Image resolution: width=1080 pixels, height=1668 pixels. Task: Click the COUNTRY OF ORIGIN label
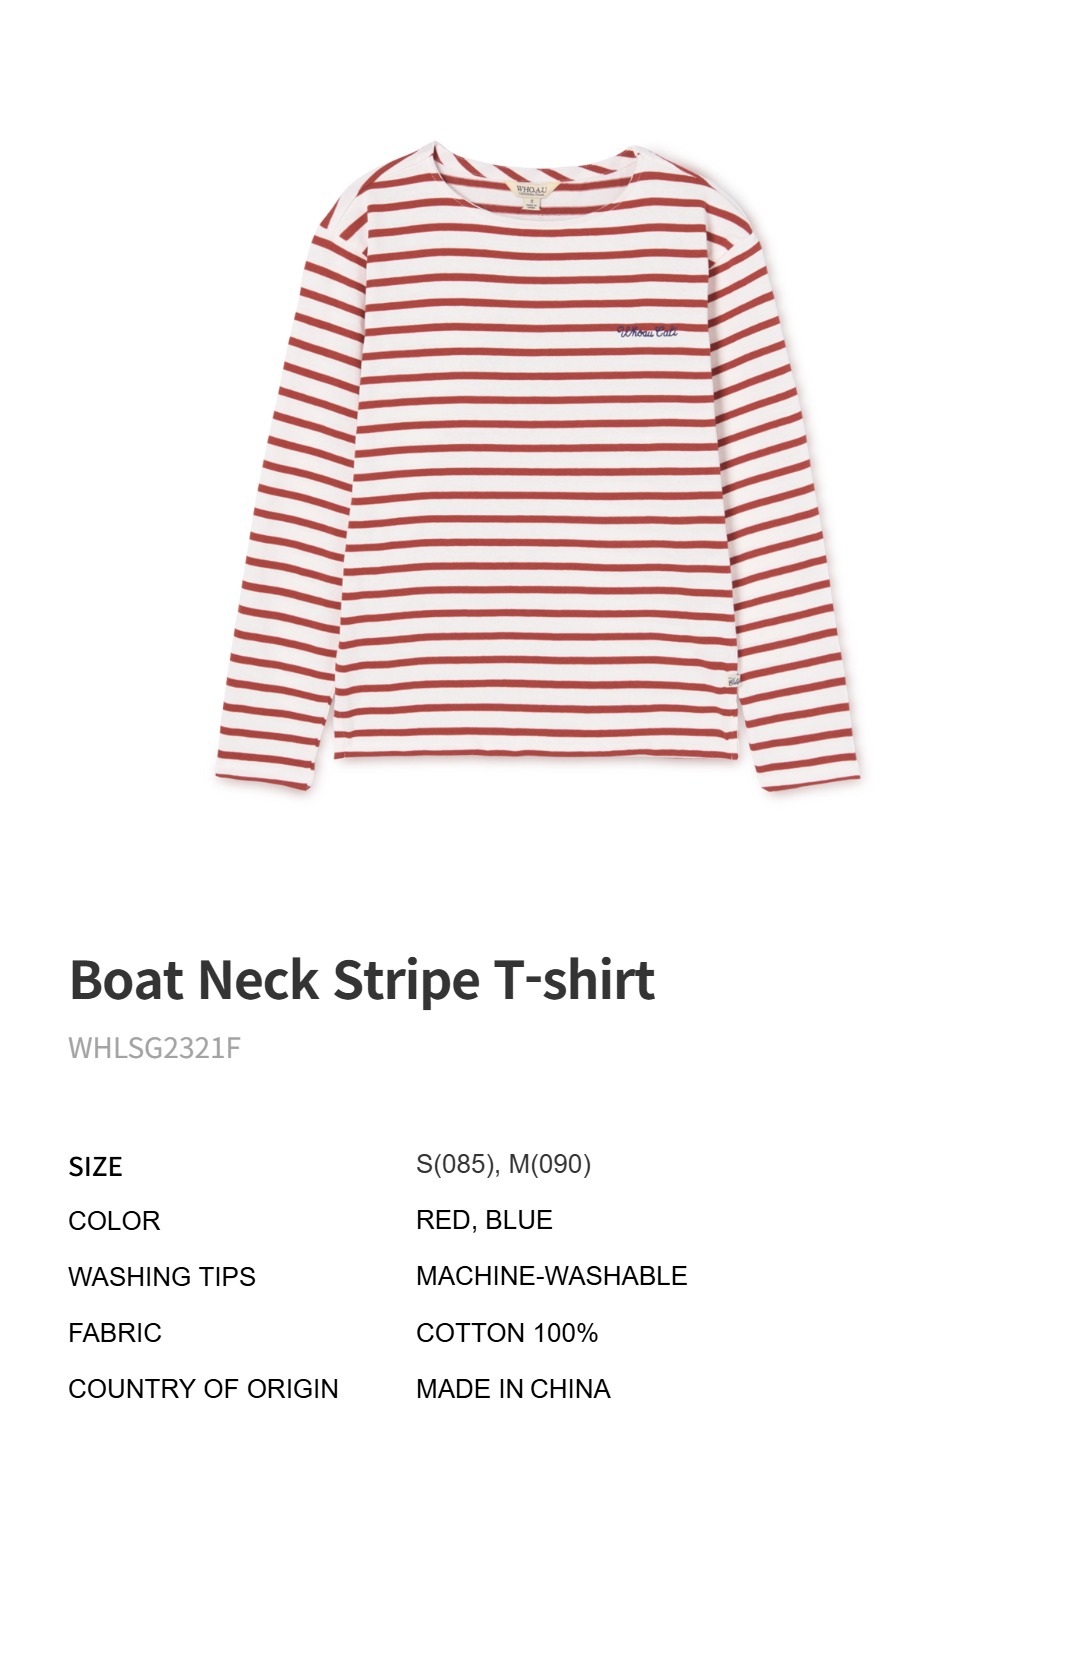click(203, 1389)
